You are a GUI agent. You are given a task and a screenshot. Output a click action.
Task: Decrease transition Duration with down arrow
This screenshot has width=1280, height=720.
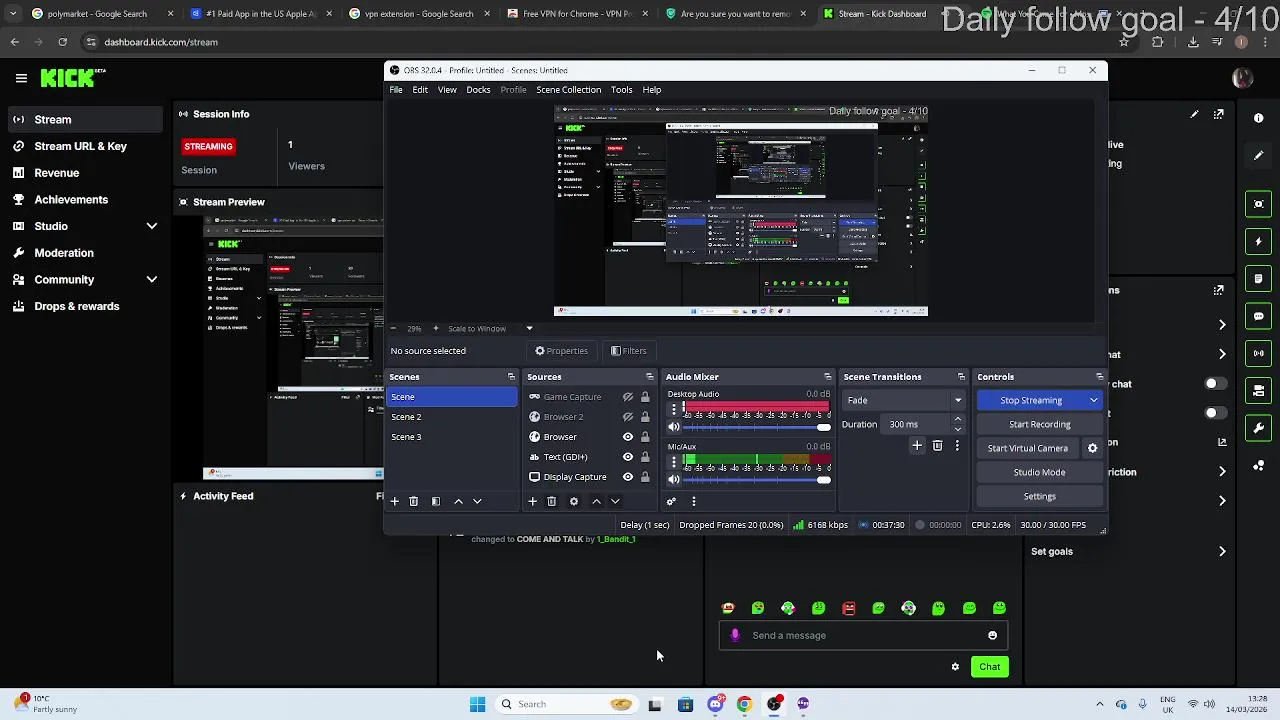pos(958,429)
